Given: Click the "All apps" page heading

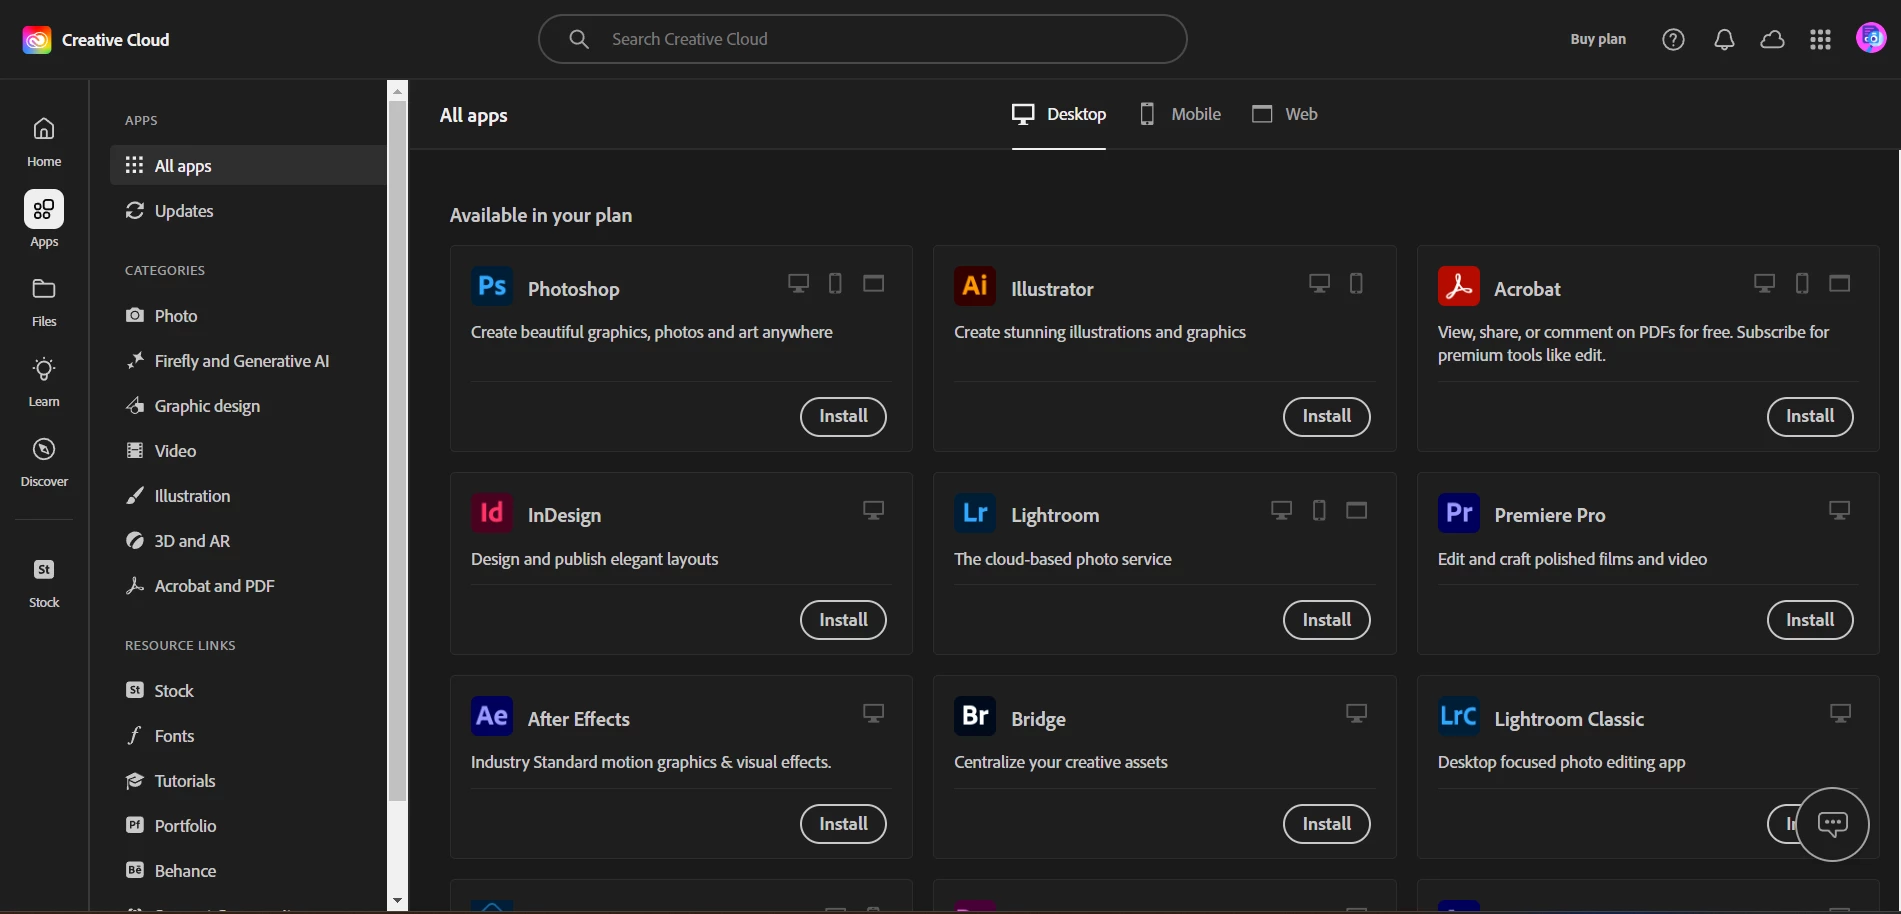Looking at the screenshot, I should [474, 115].
